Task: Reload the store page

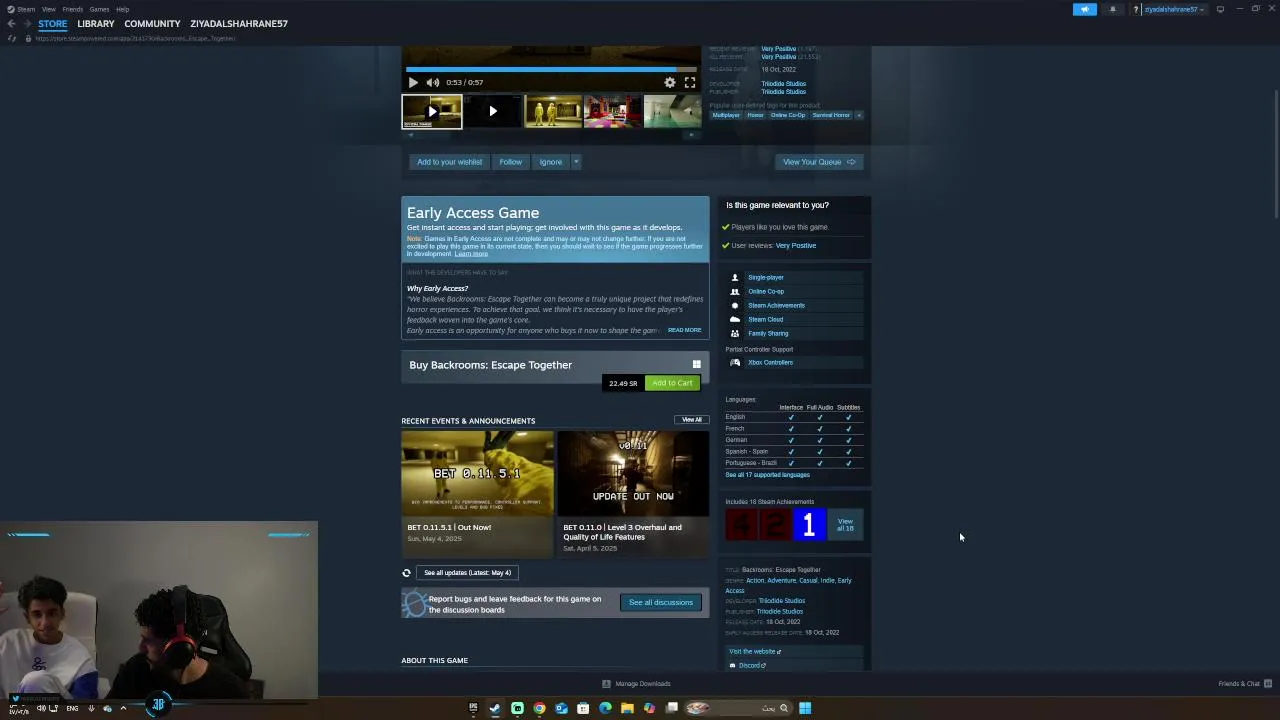Action: click(x=12, y=38)
